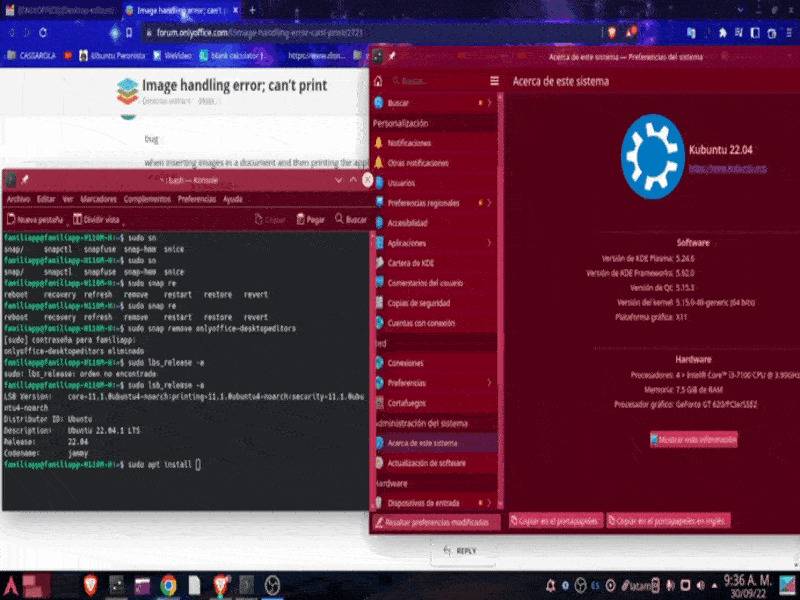Click the Buscar search field in System Settings

tap(438, 81)
